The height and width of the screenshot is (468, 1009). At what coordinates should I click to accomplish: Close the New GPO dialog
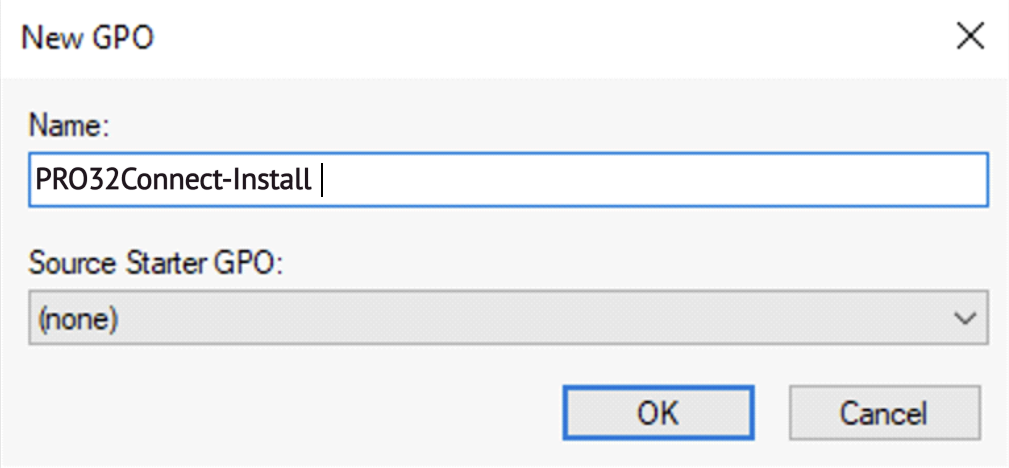tap(969, 38)
